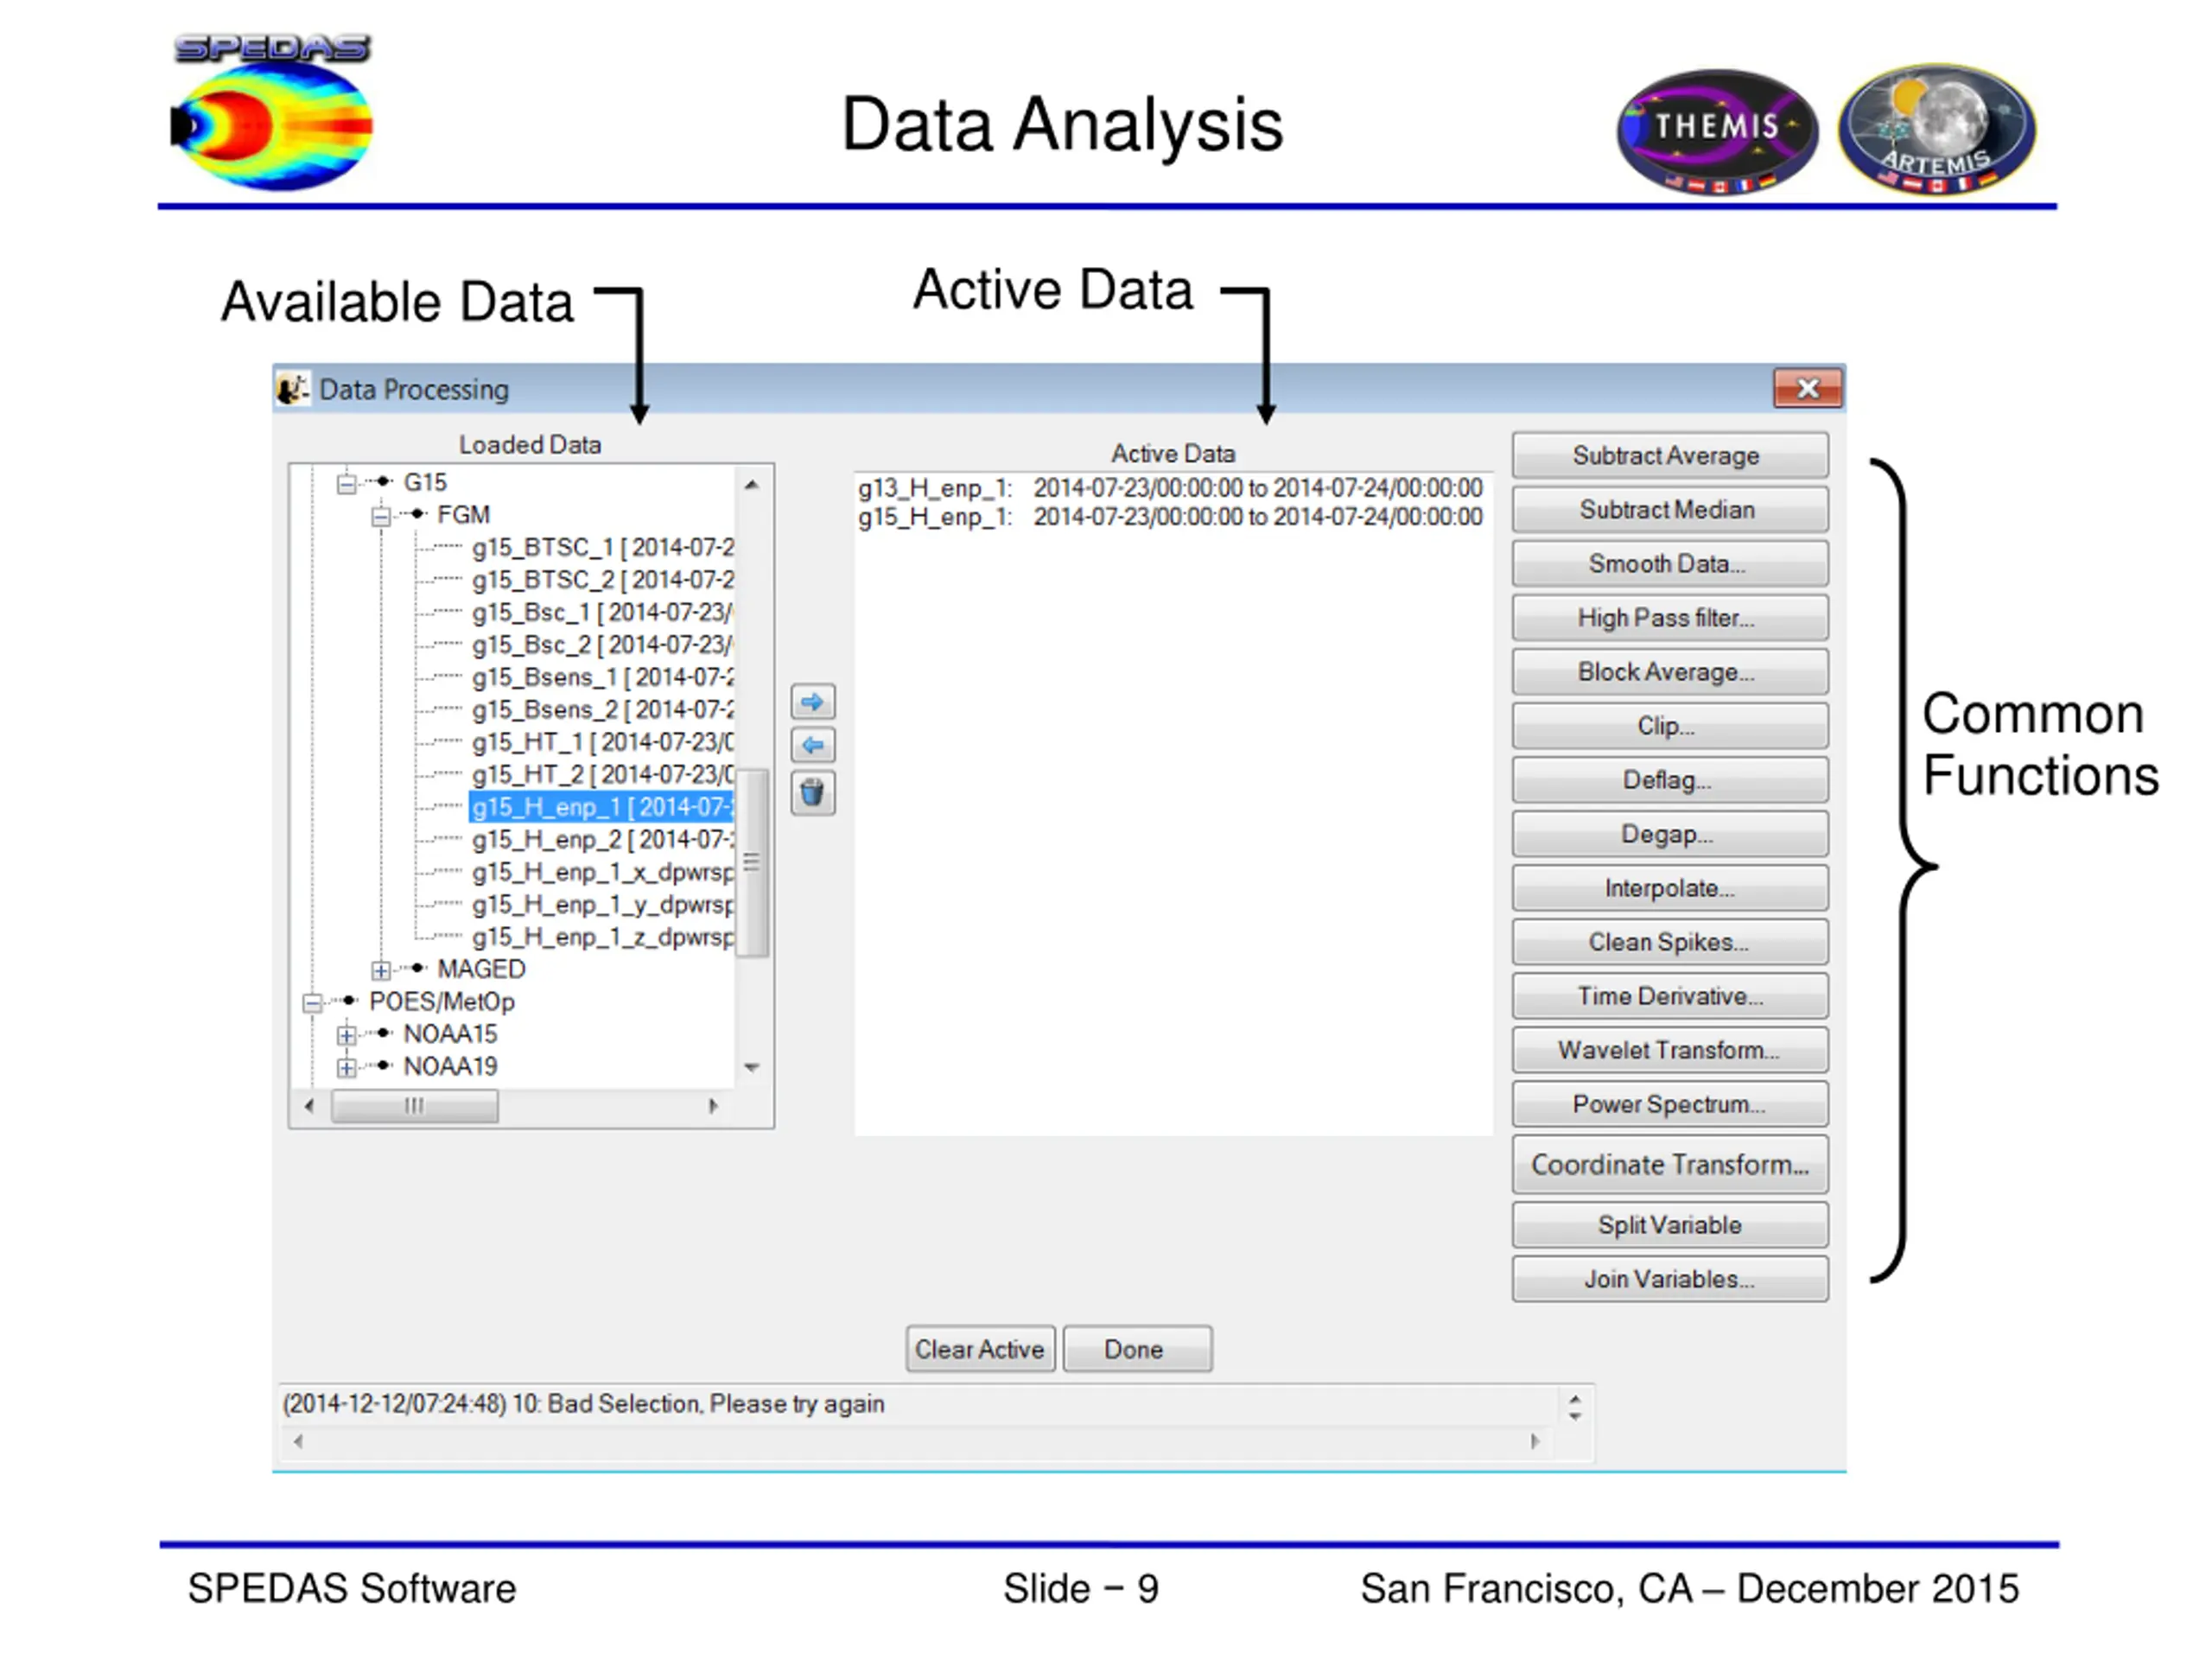Click Loaded Data vertical scrollbar up arrow

[752, 485]
